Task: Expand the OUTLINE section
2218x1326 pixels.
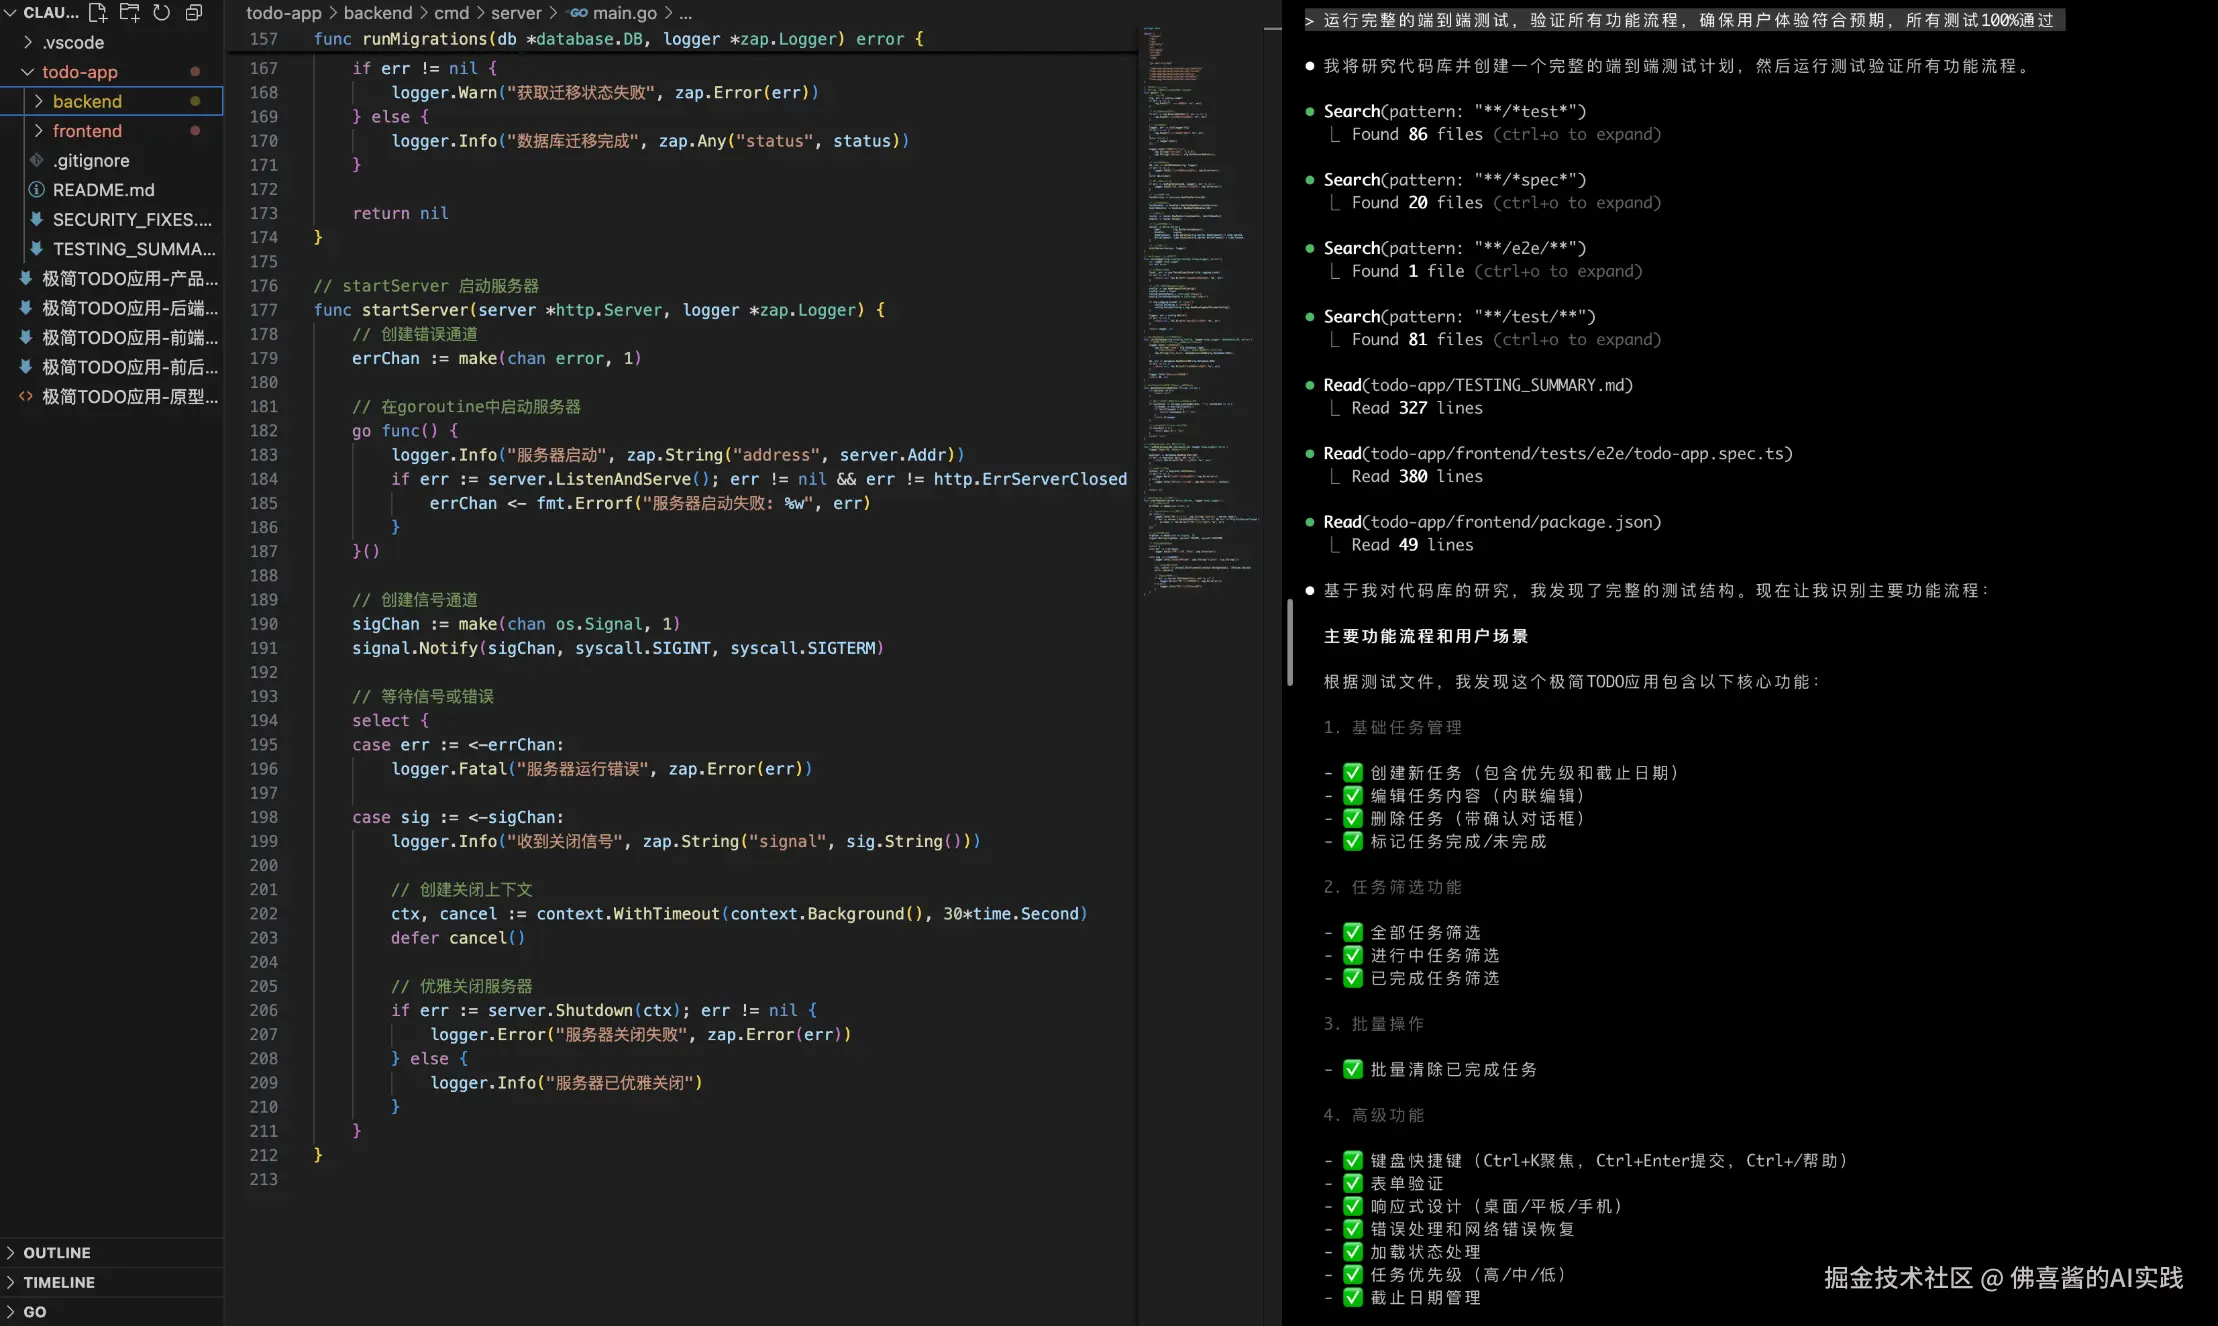Action: click(x=56, y=1253)
